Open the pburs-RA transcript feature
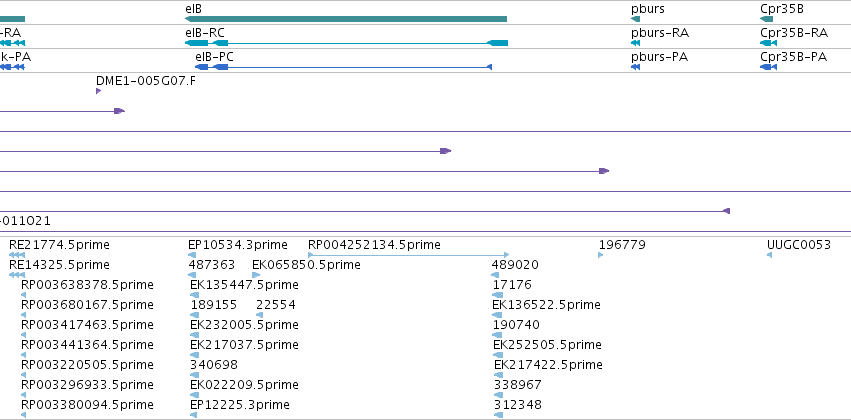The image size is (851, 420). 636,43
